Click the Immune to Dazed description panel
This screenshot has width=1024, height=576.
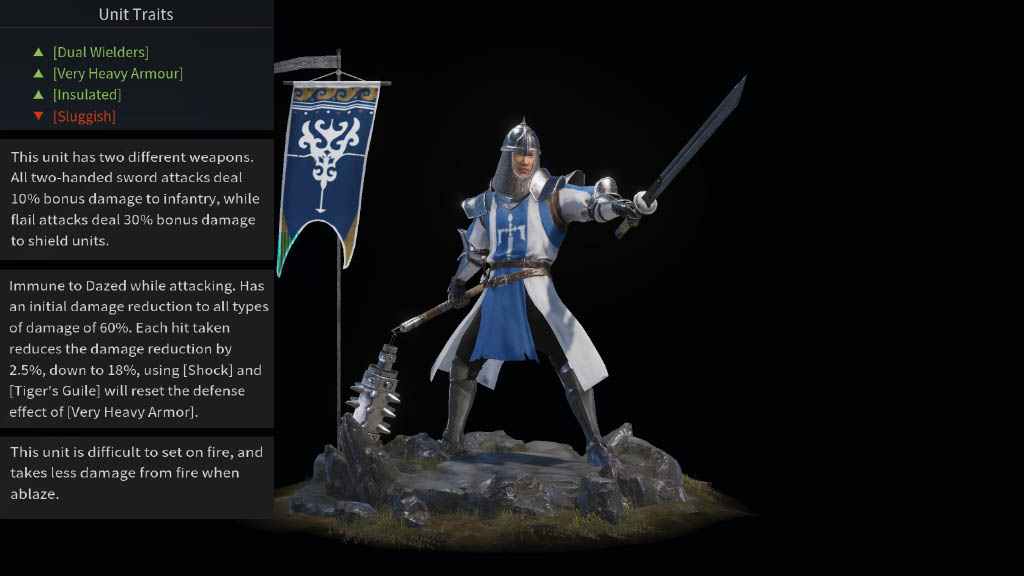[x=136, y=349]
